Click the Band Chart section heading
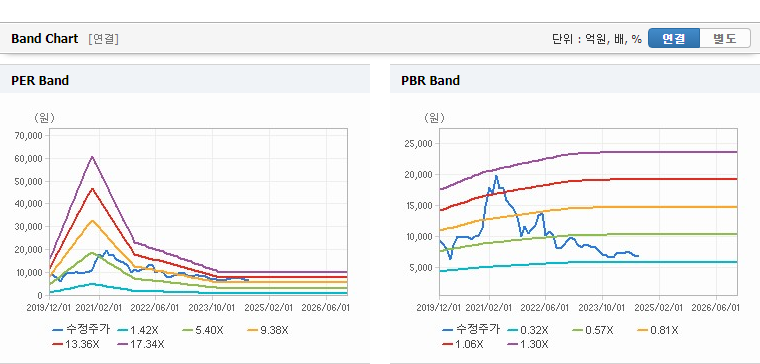760x364 pixels. point(45,39)
